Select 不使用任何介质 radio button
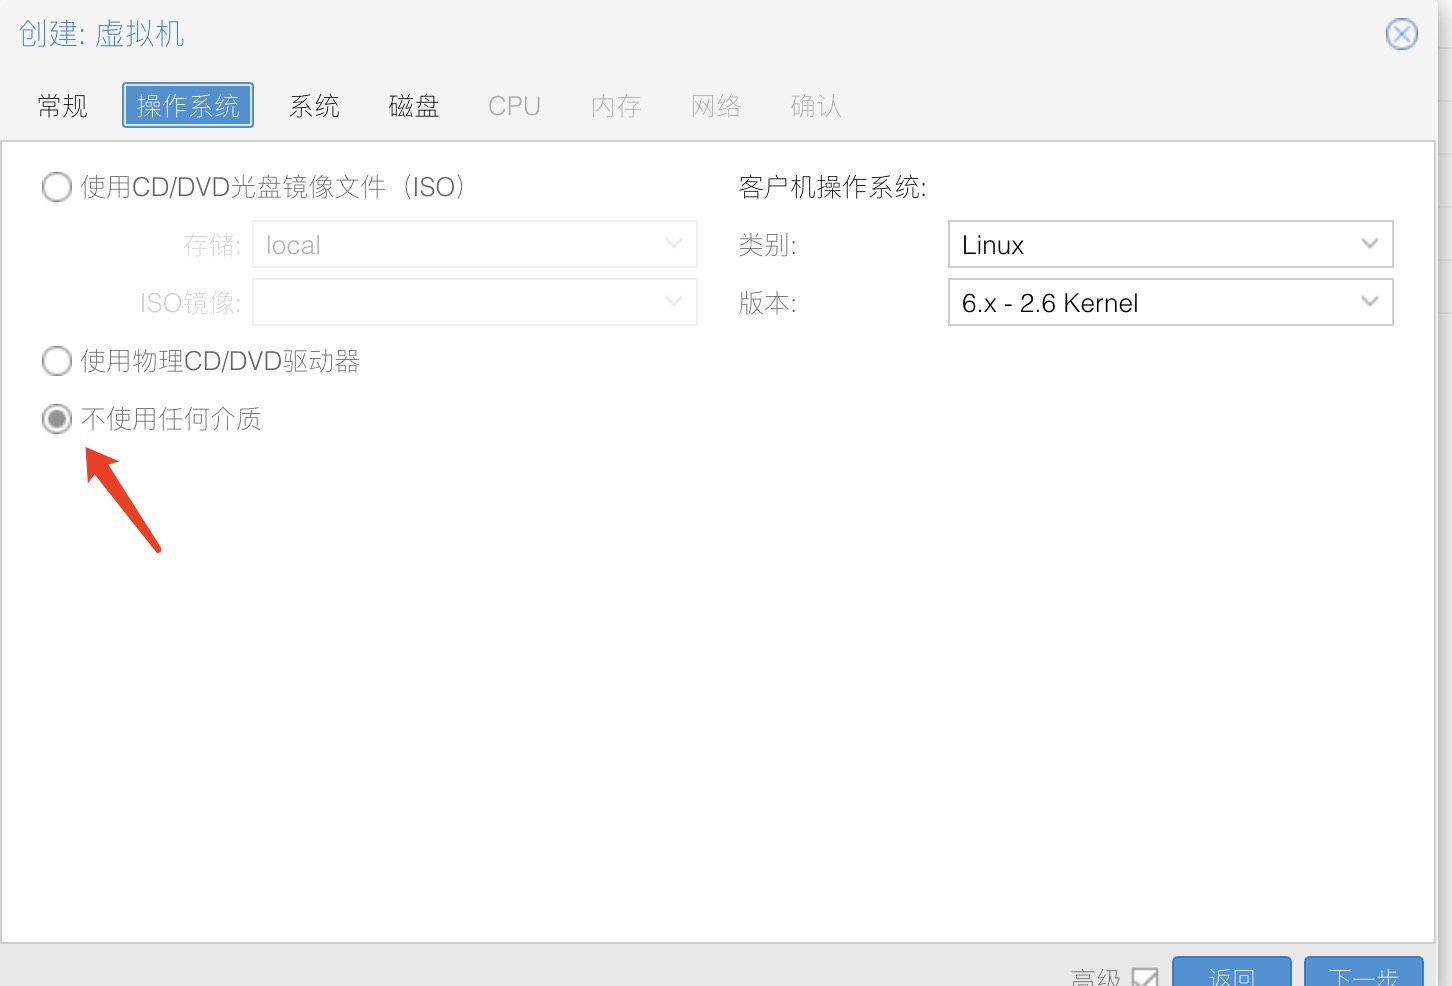This screenshot has width=1452, height=986. 57,419
